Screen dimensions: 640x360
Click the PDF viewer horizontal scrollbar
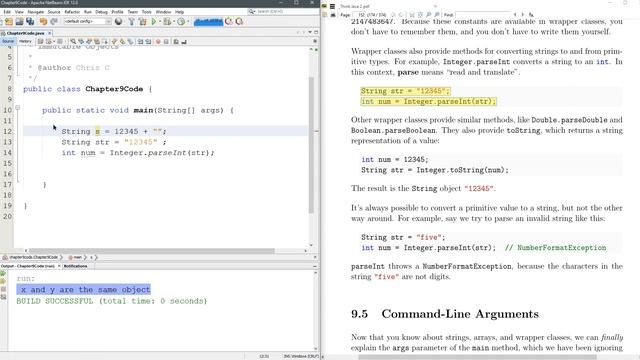tap(477, 357)
